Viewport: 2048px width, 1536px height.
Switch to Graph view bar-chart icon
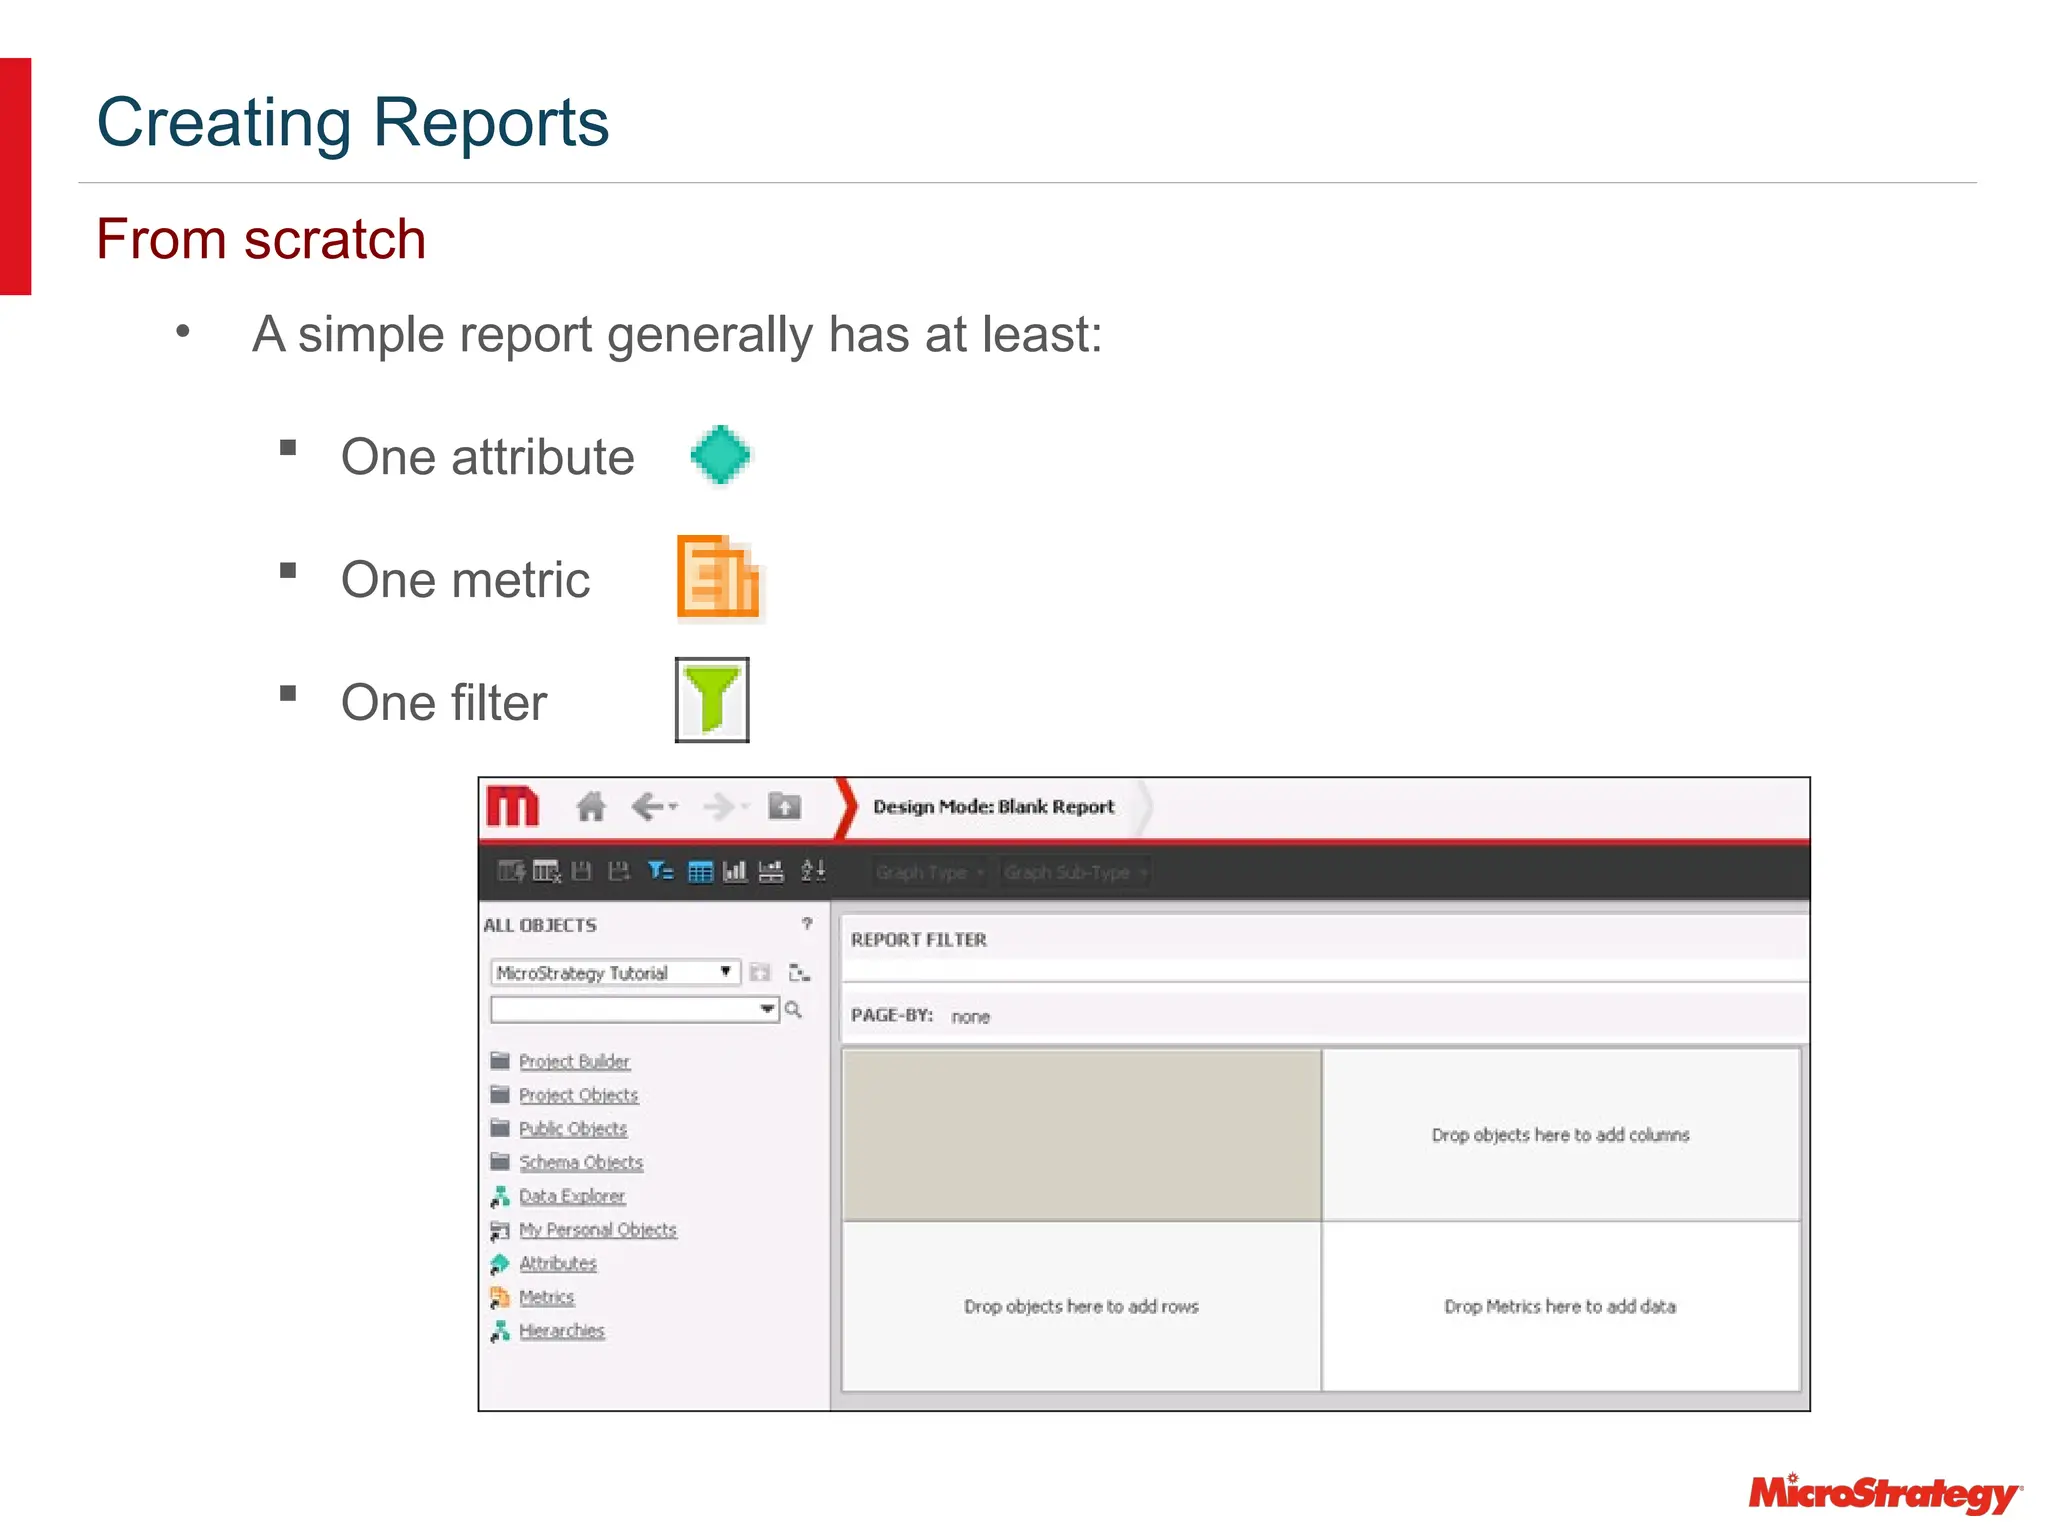[735, 871]
